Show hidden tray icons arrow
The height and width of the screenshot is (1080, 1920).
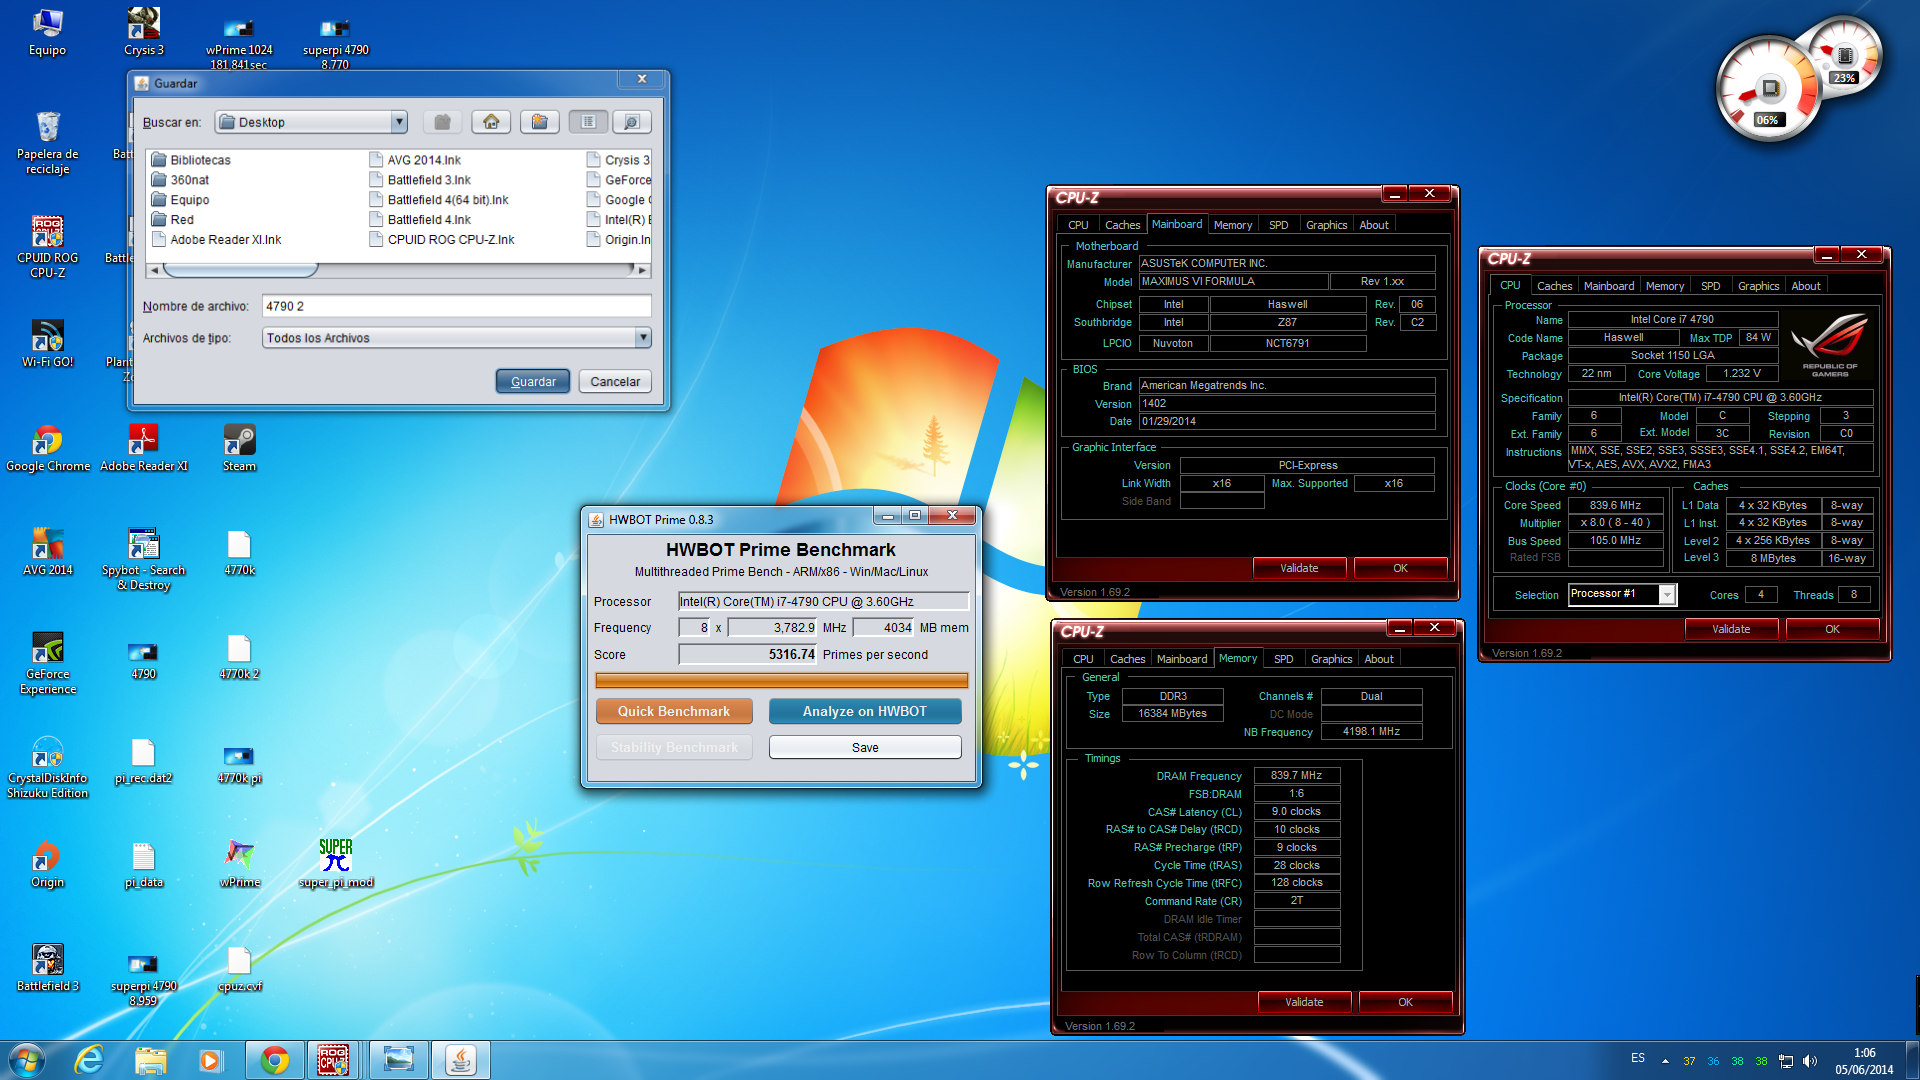point(1665,1061)
